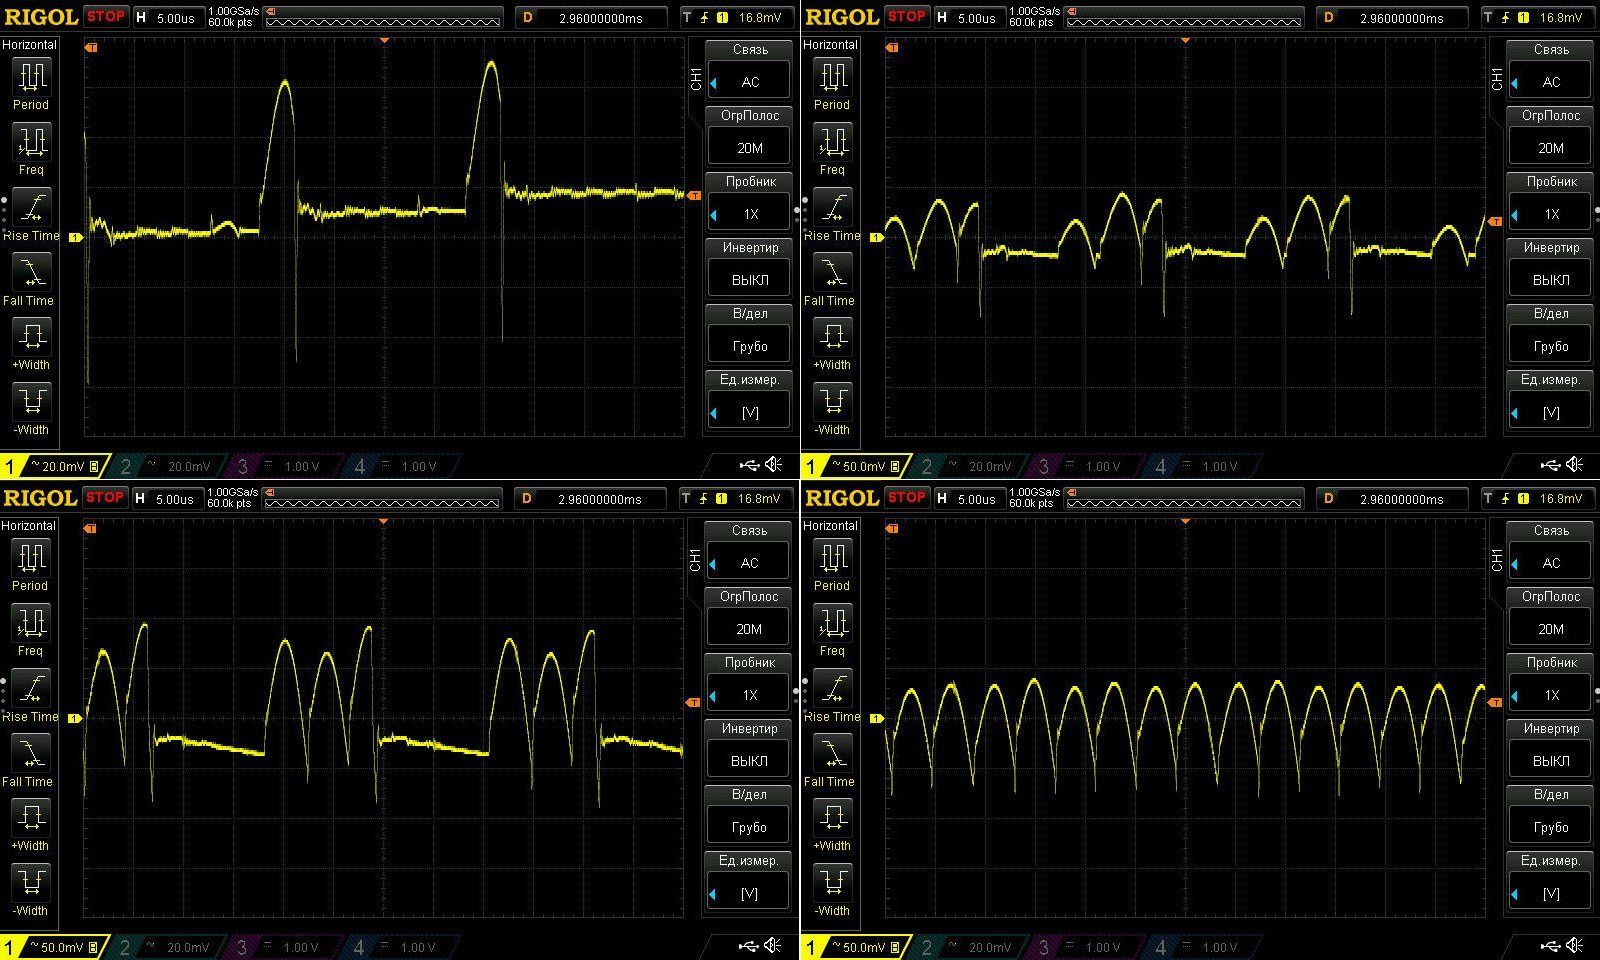Click the RIGOL logo in bottom-right capture
This screenshot has height=960, width=1600.
[841, 498]
